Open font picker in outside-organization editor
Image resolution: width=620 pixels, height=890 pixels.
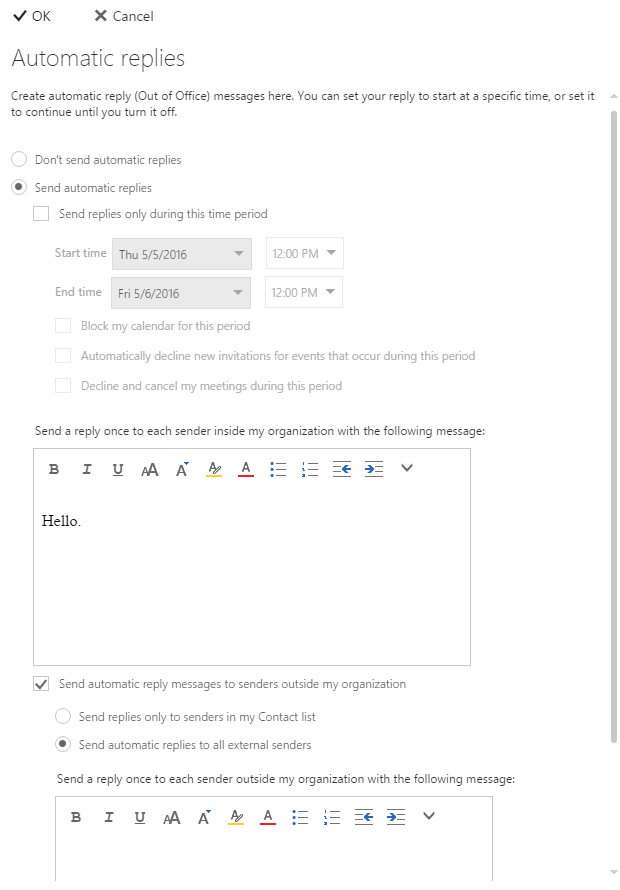pyautogui.click(x=171, y=817)
